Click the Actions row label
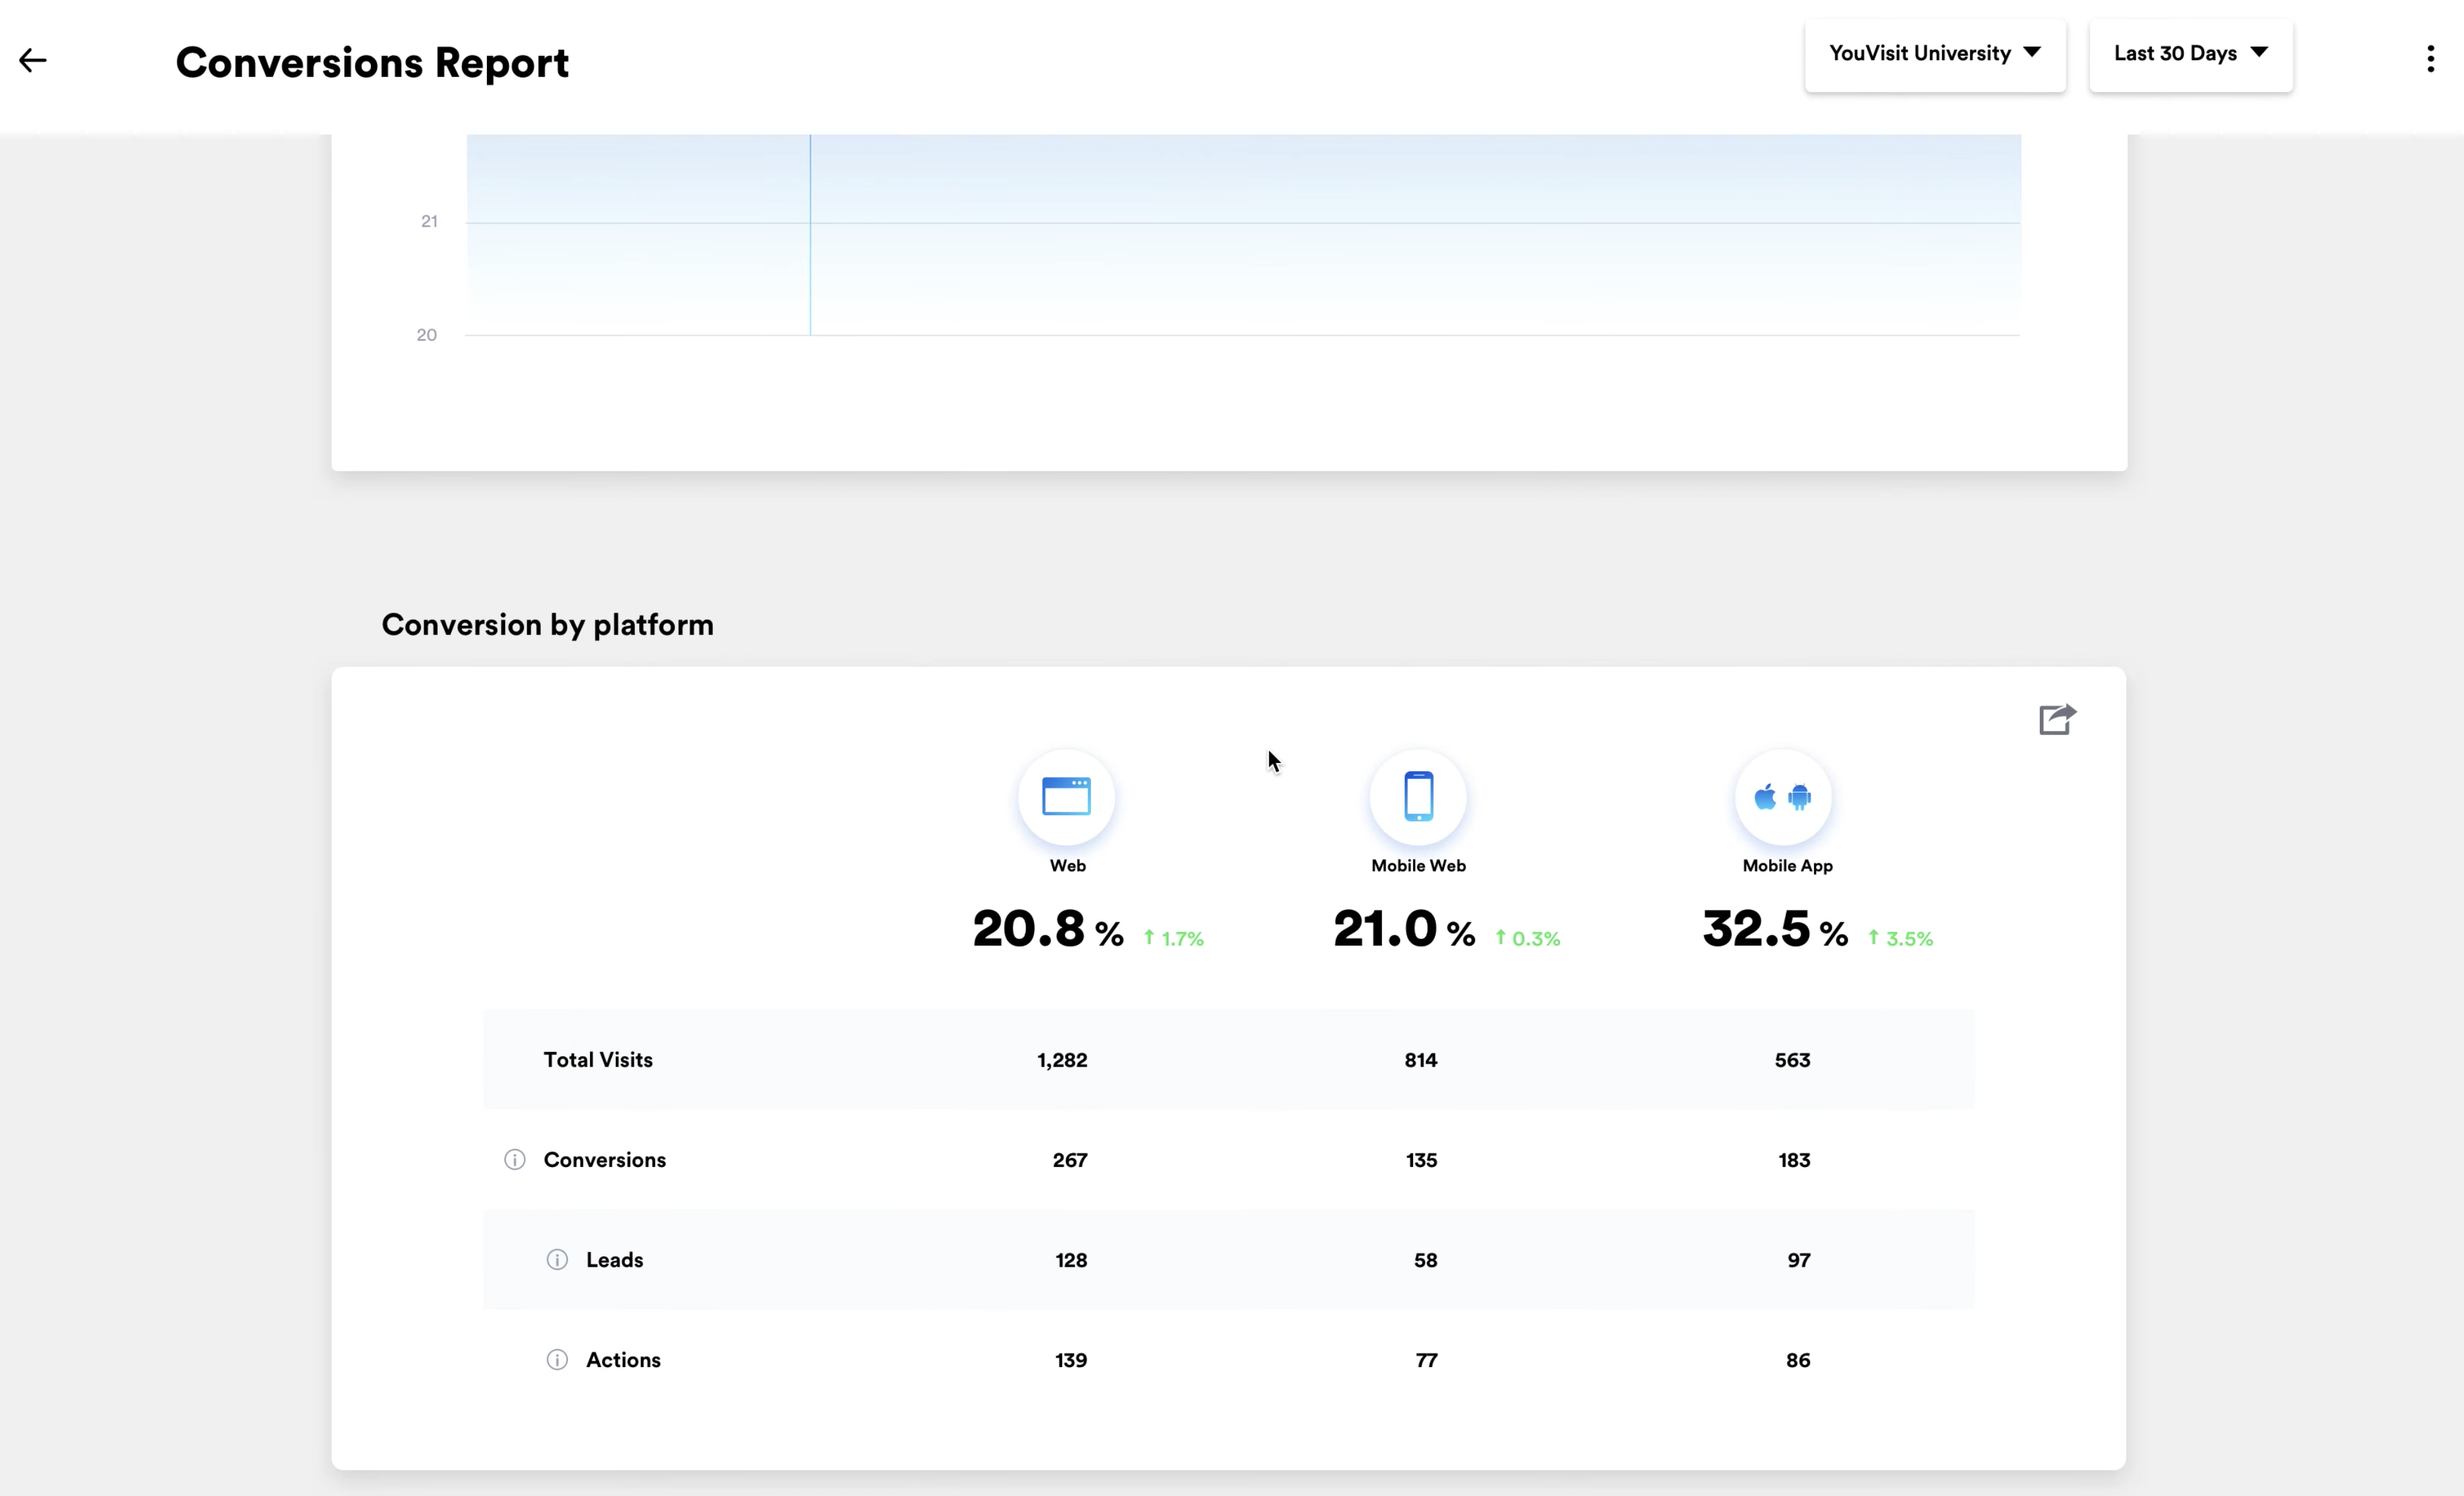Image resolution: width=2464 pixels, height=1496 pixels. point(624,1360)
